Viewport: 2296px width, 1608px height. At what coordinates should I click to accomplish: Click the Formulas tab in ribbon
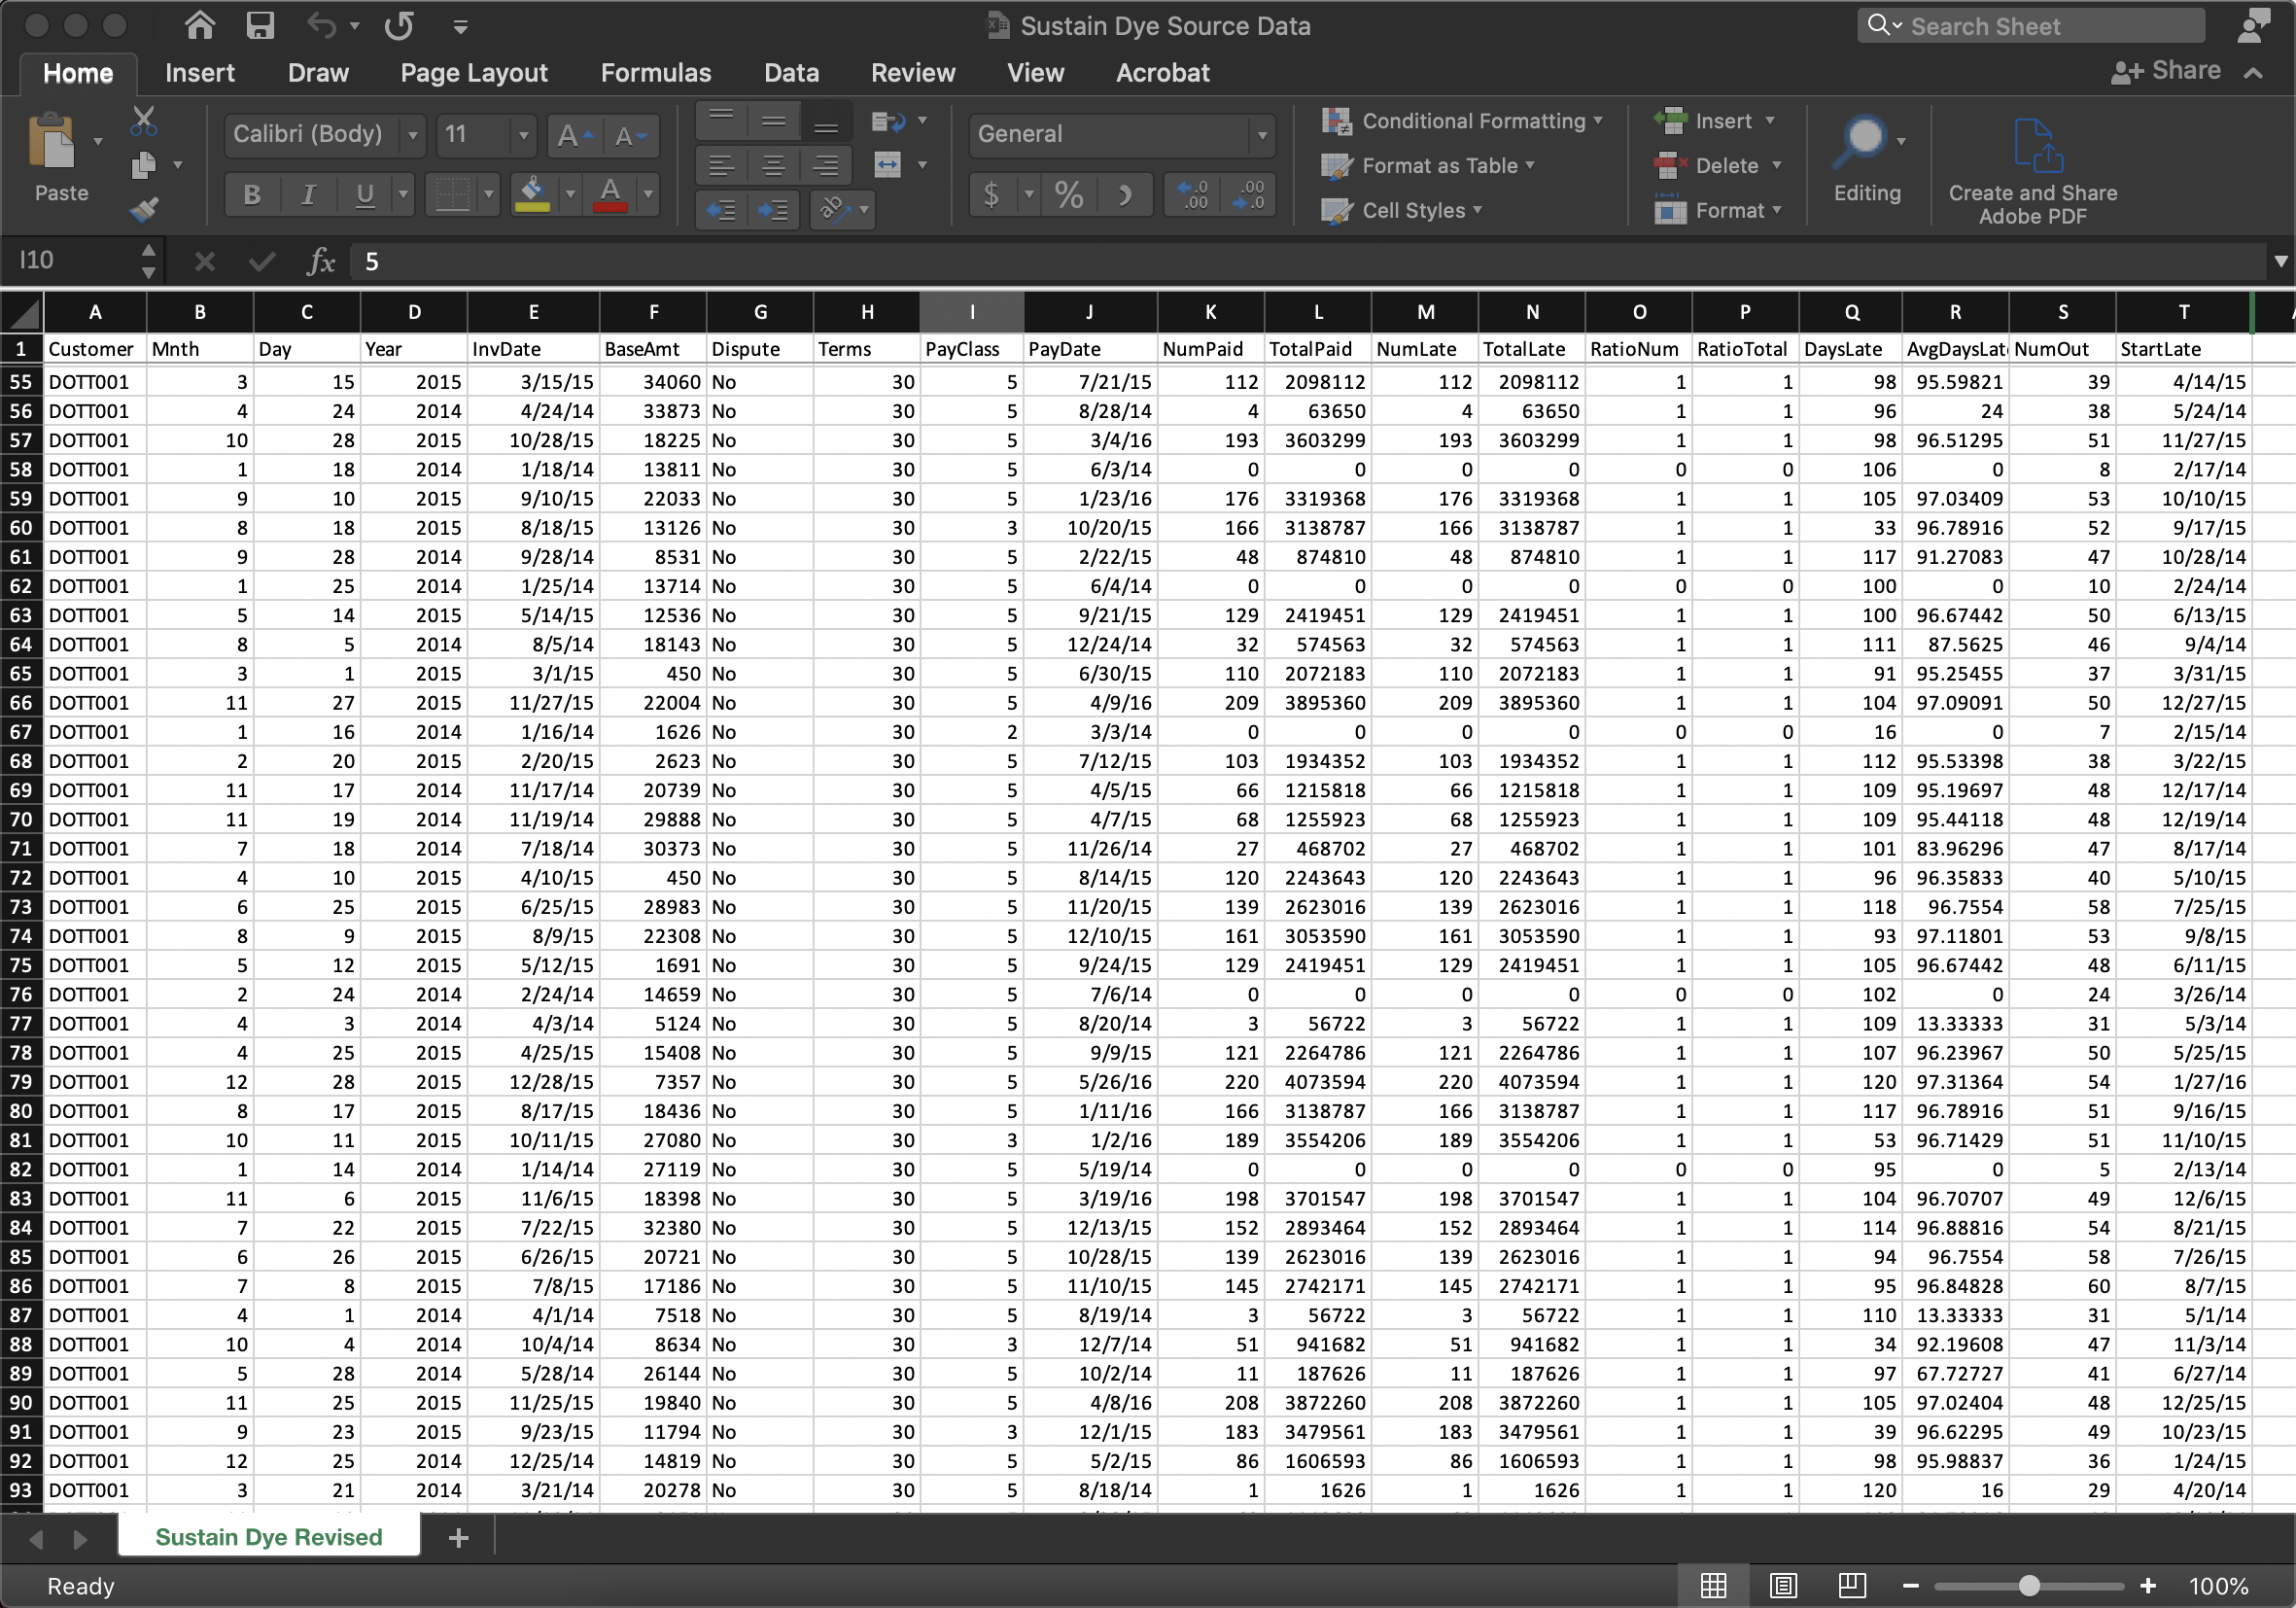[654, 73]
